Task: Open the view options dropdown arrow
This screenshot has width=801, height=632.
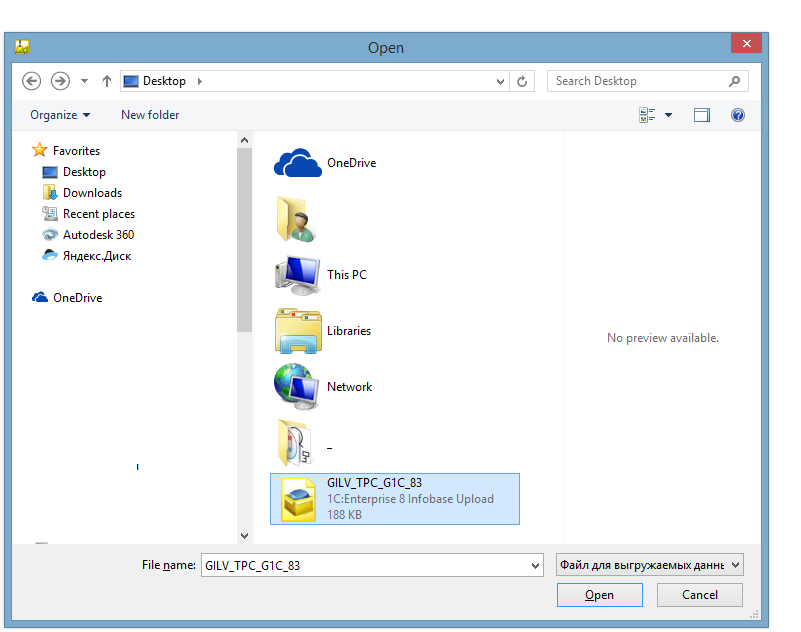Action: point(668,115)
